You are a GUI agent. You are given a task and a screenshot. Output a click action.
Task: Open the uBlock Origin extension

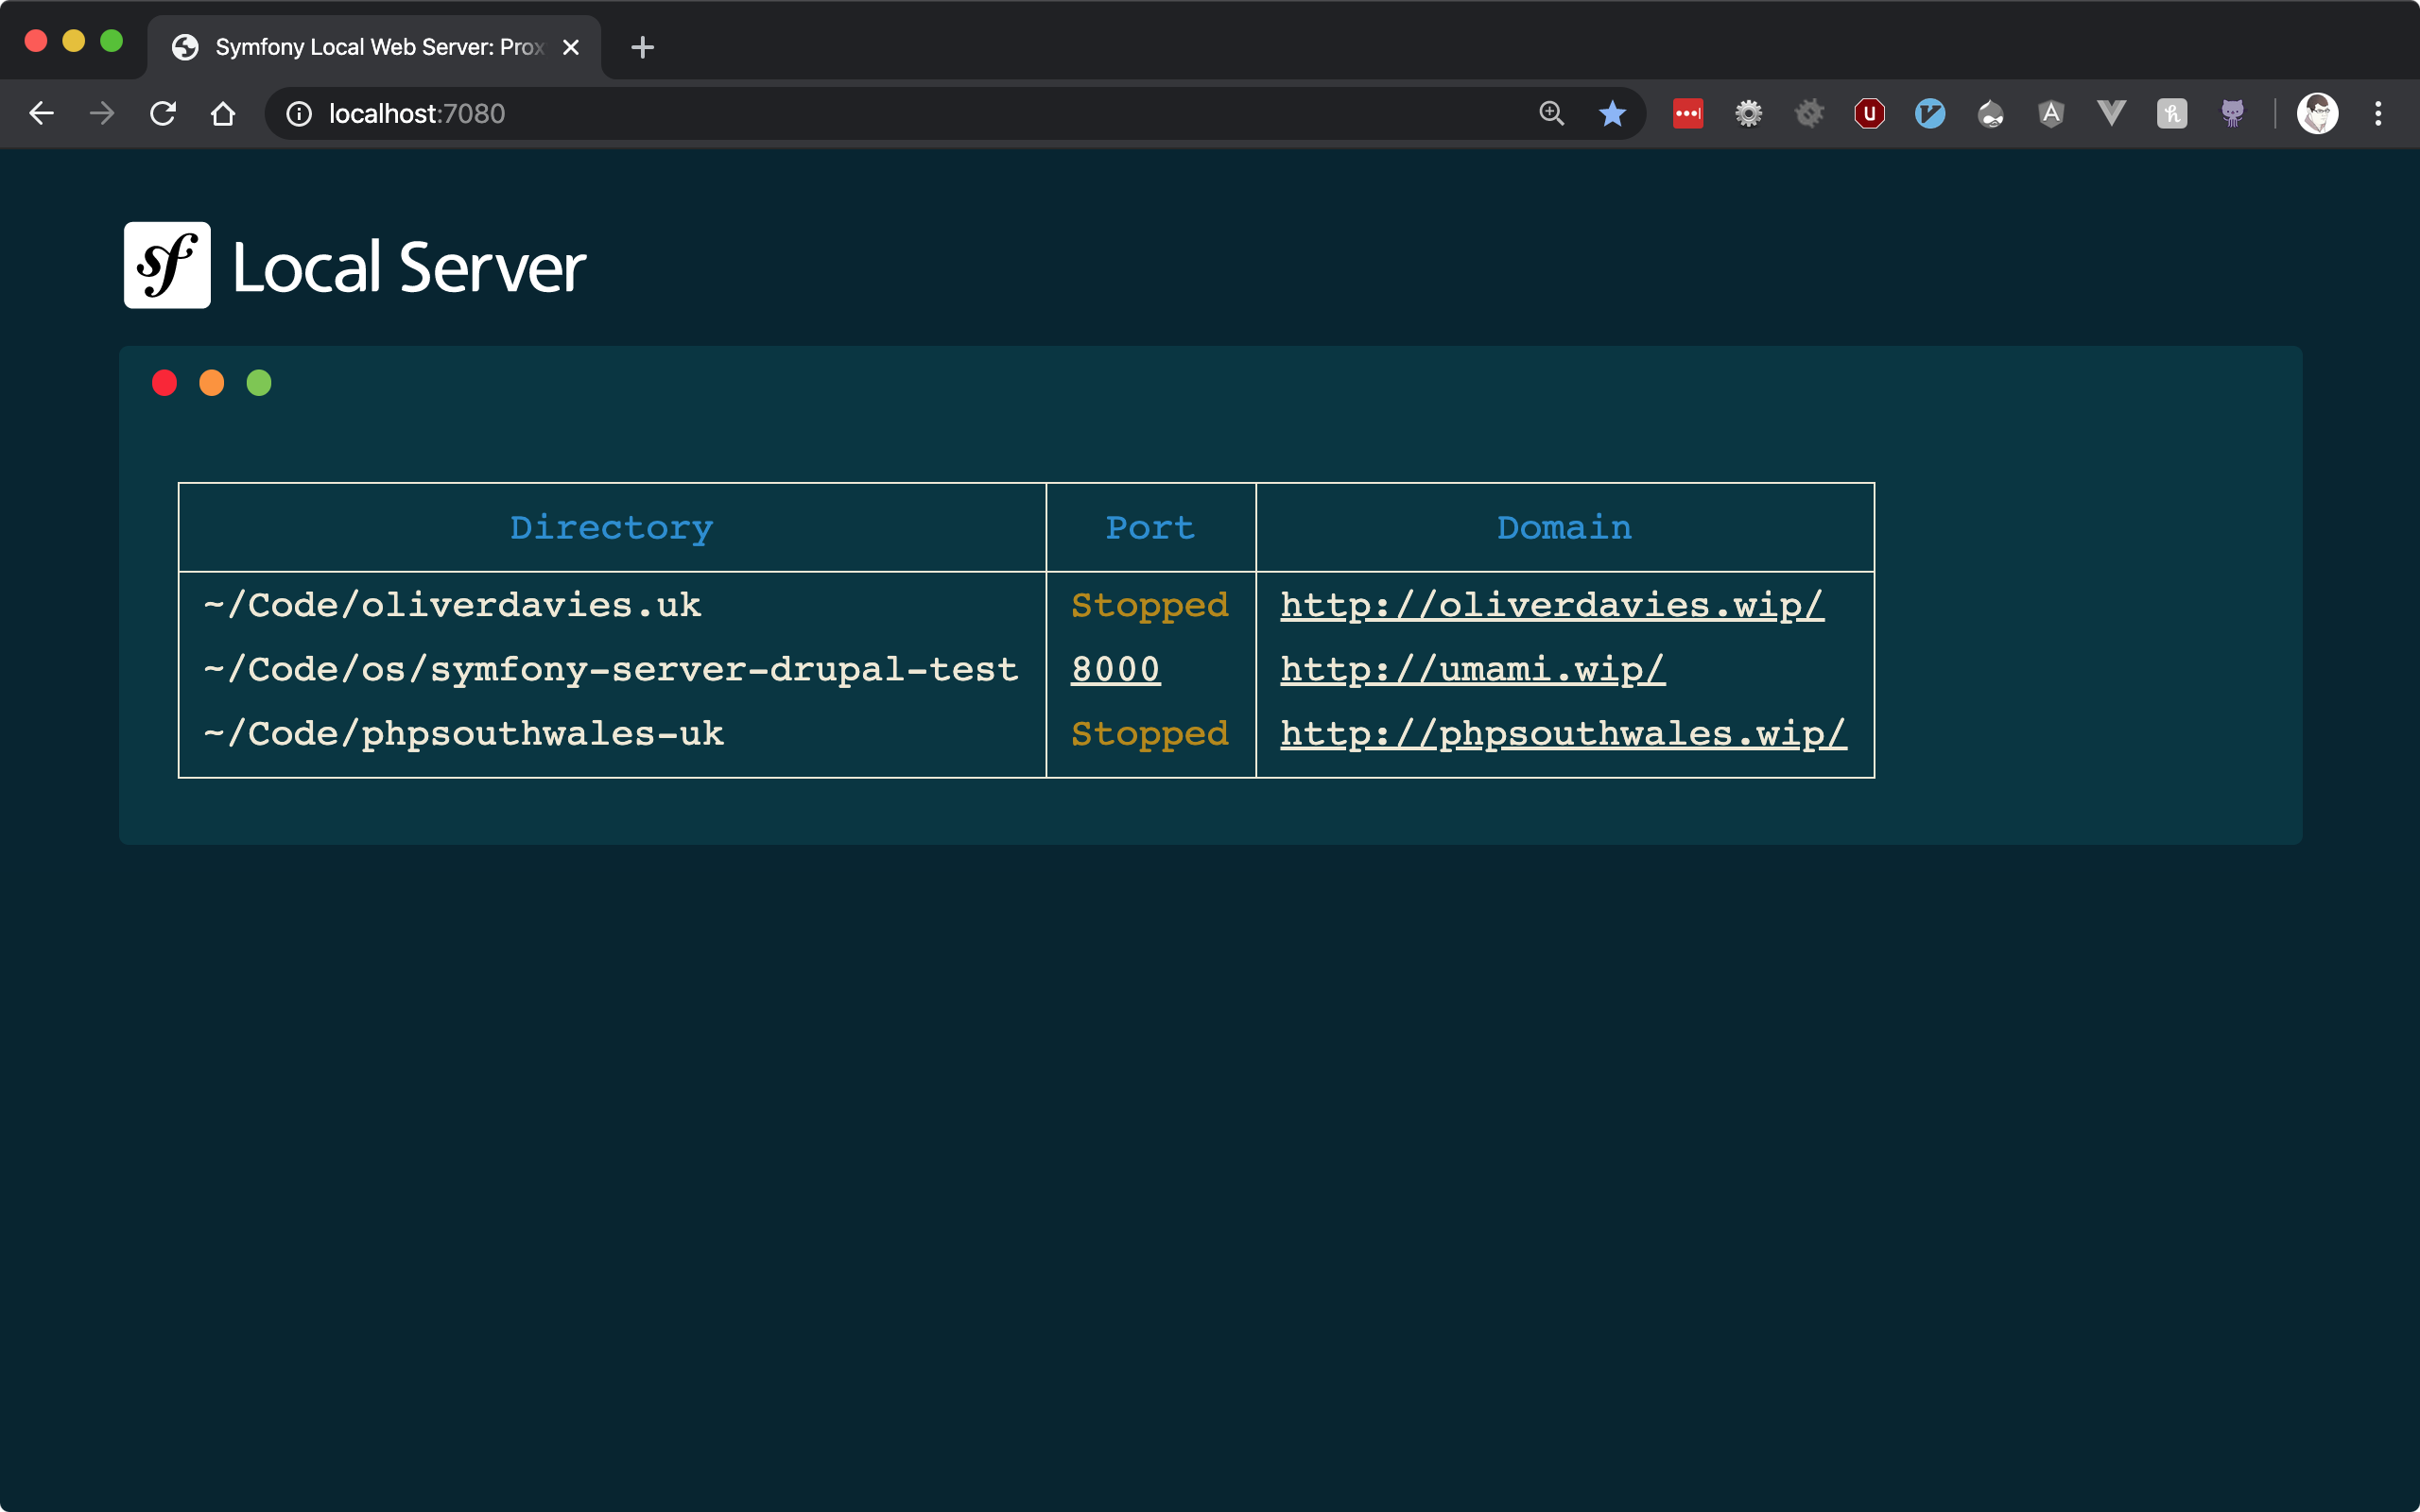click(1869, 113)
